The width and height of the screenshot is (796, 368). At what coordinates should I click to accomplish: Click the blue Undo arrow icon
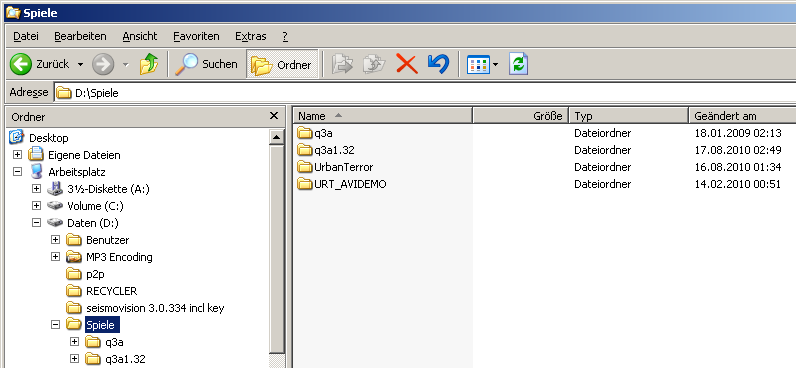[438, 64]
